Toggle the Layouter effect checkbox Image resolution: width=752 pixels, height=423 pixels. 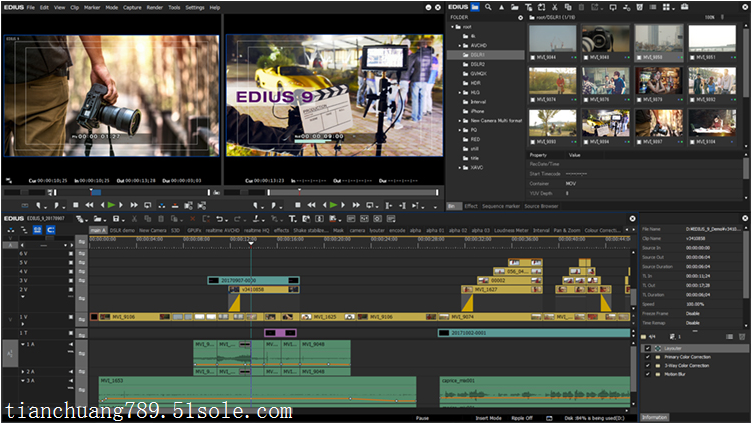point(648,349)
